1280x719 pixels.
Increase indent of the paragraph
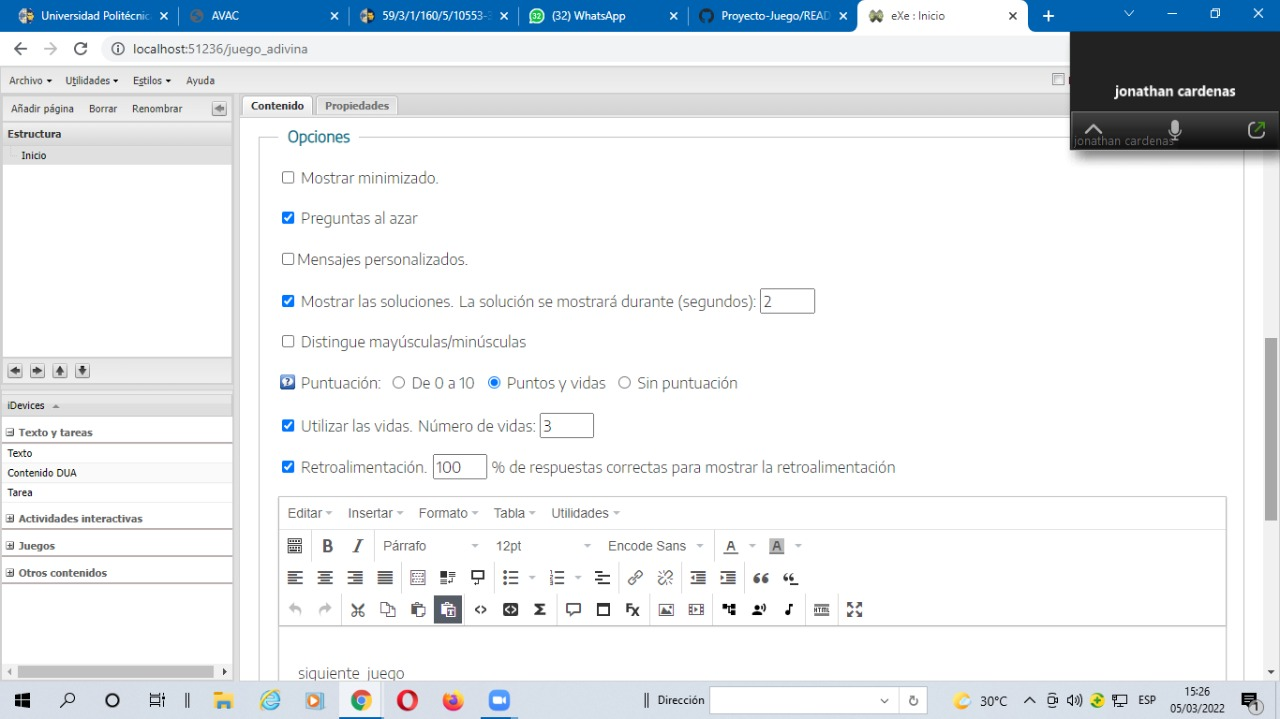[x=728, y=578]
